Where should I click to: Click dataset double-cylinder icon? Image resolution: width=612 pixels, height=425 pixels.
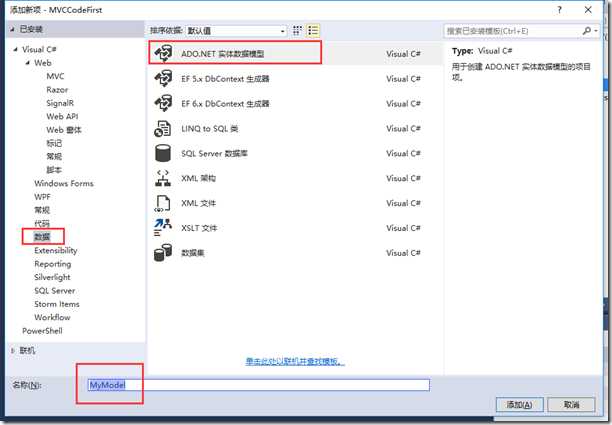[163, 253]
